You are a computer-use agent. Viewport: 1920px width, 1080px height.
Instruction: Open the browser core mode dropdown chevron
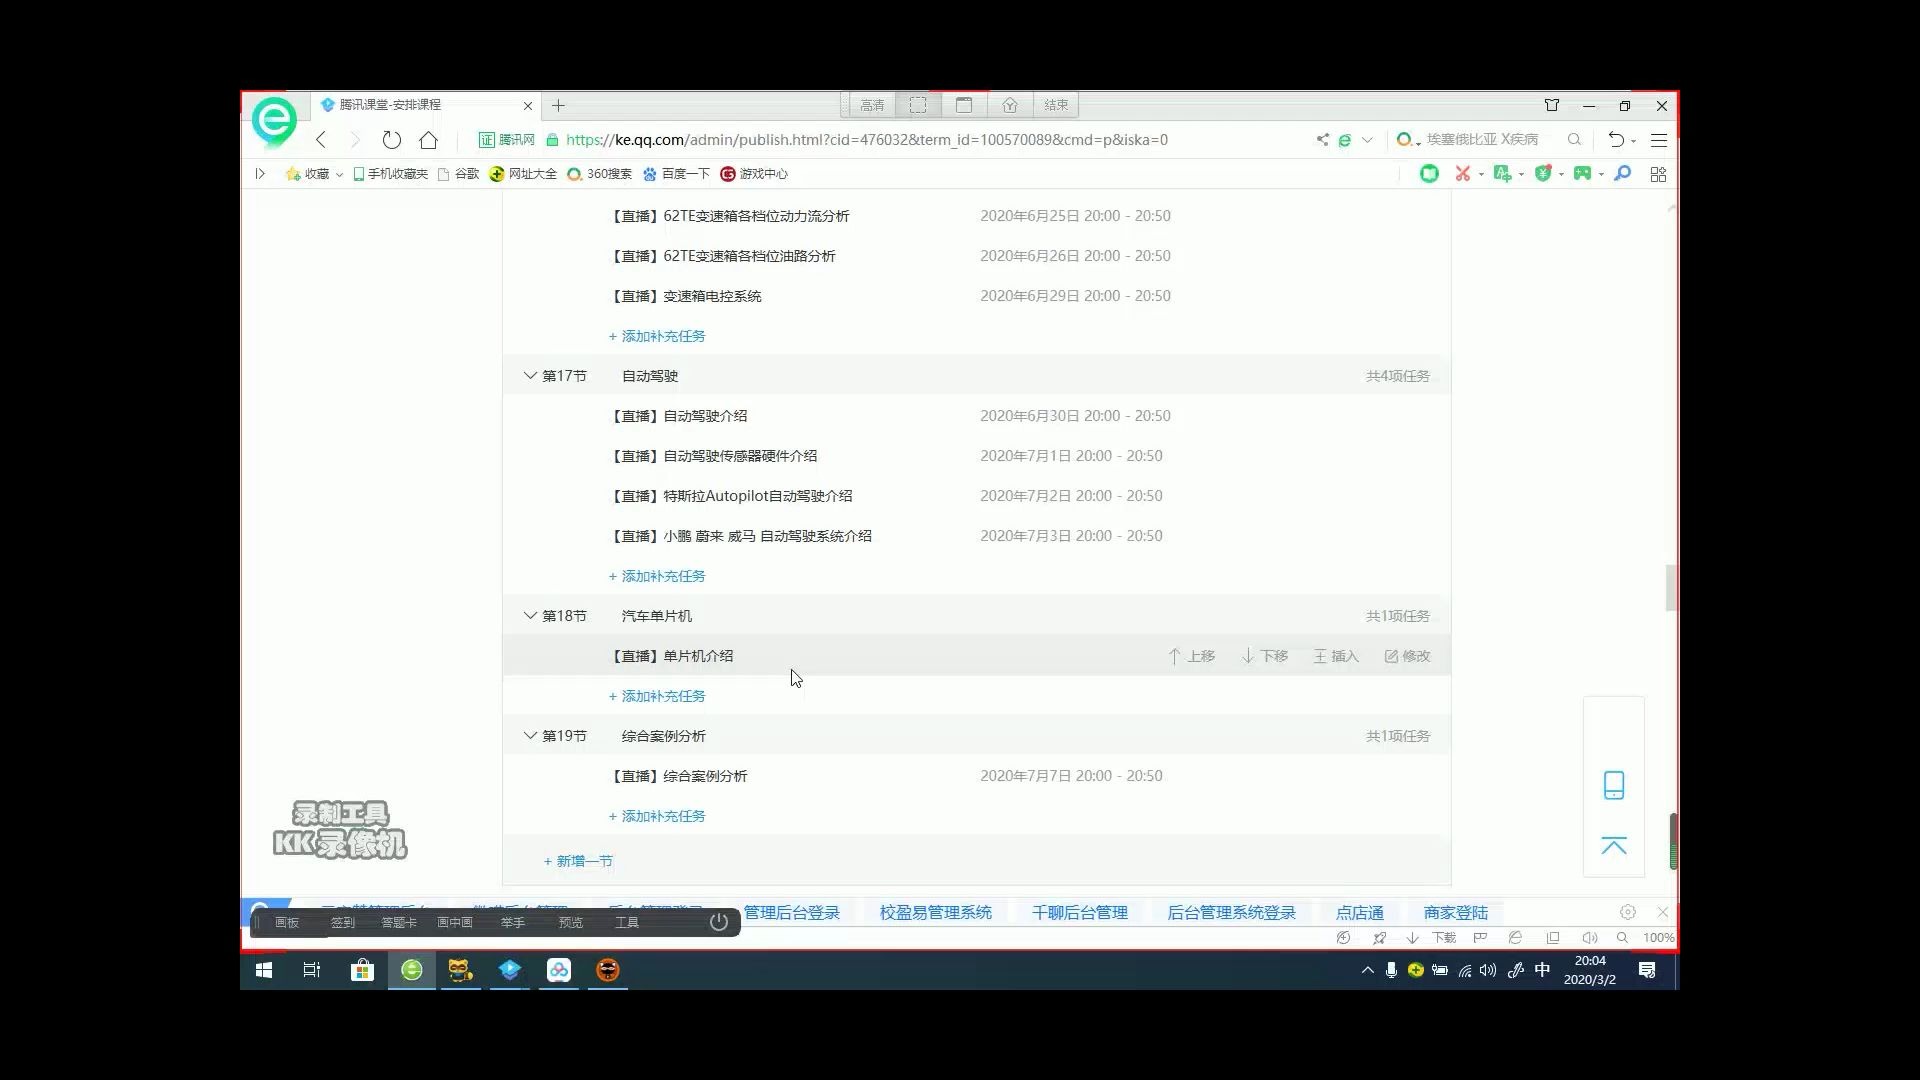1367,140
